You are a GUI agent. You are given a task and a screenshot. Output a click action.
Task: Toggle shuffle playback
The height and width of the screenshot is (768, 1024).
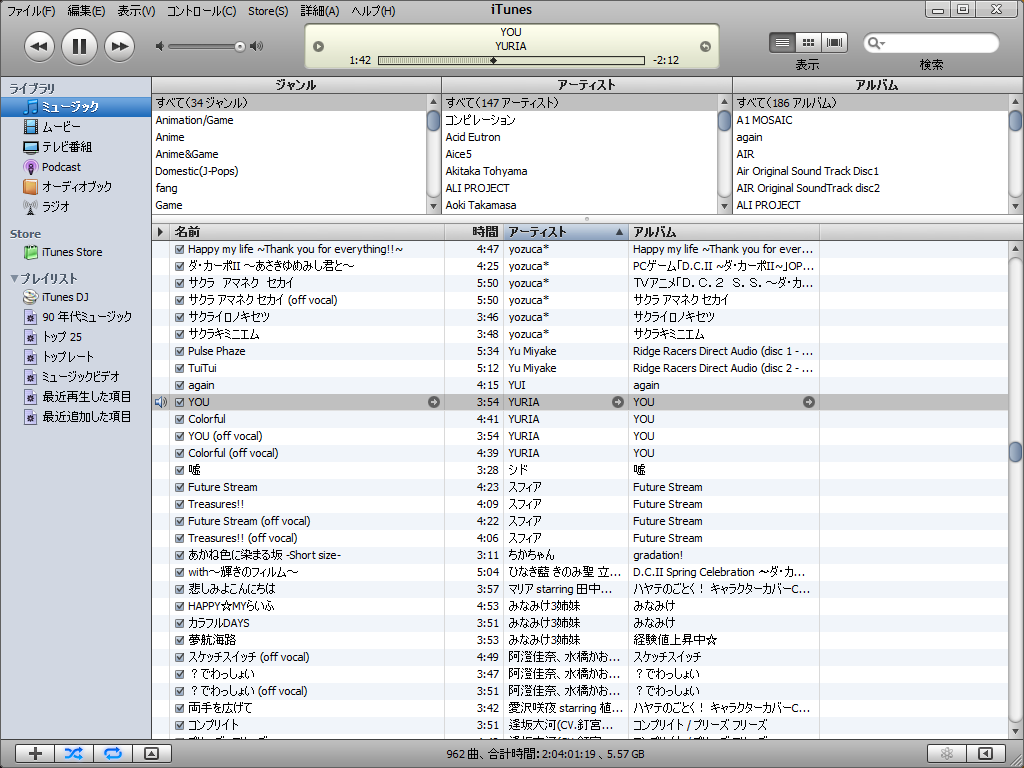tap(74, 754)
